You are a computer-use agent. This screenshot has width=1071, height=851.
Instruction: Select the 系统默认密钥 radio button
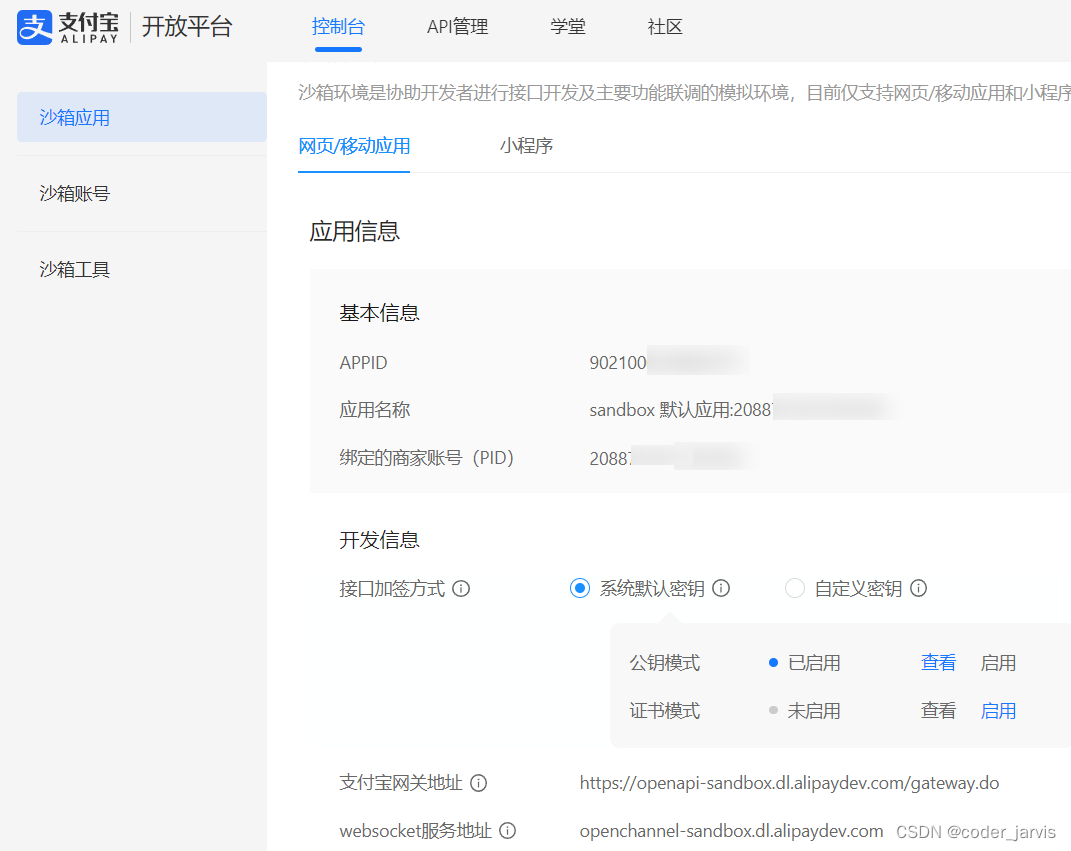pos(580,588)
